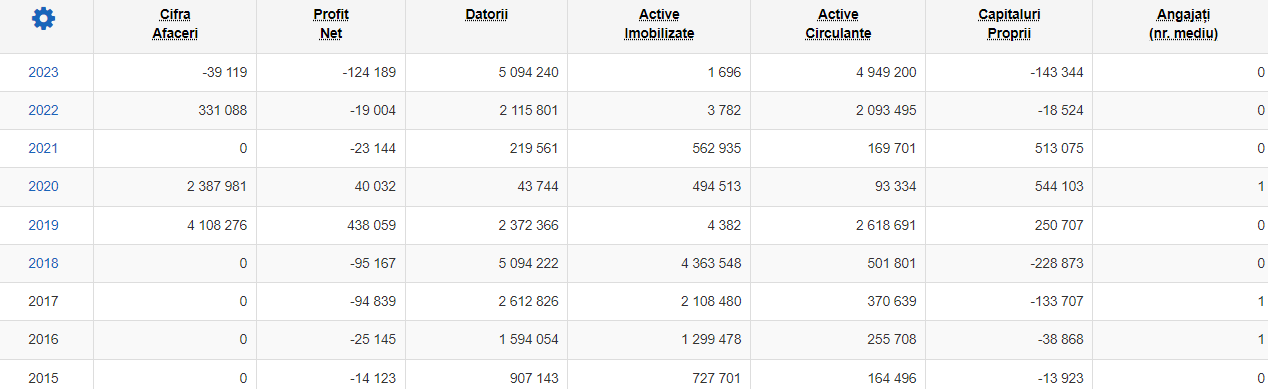This screenshot has width=1268, height=389.
Task: Open the 2020 year link
Action: (x=43, y=186)
